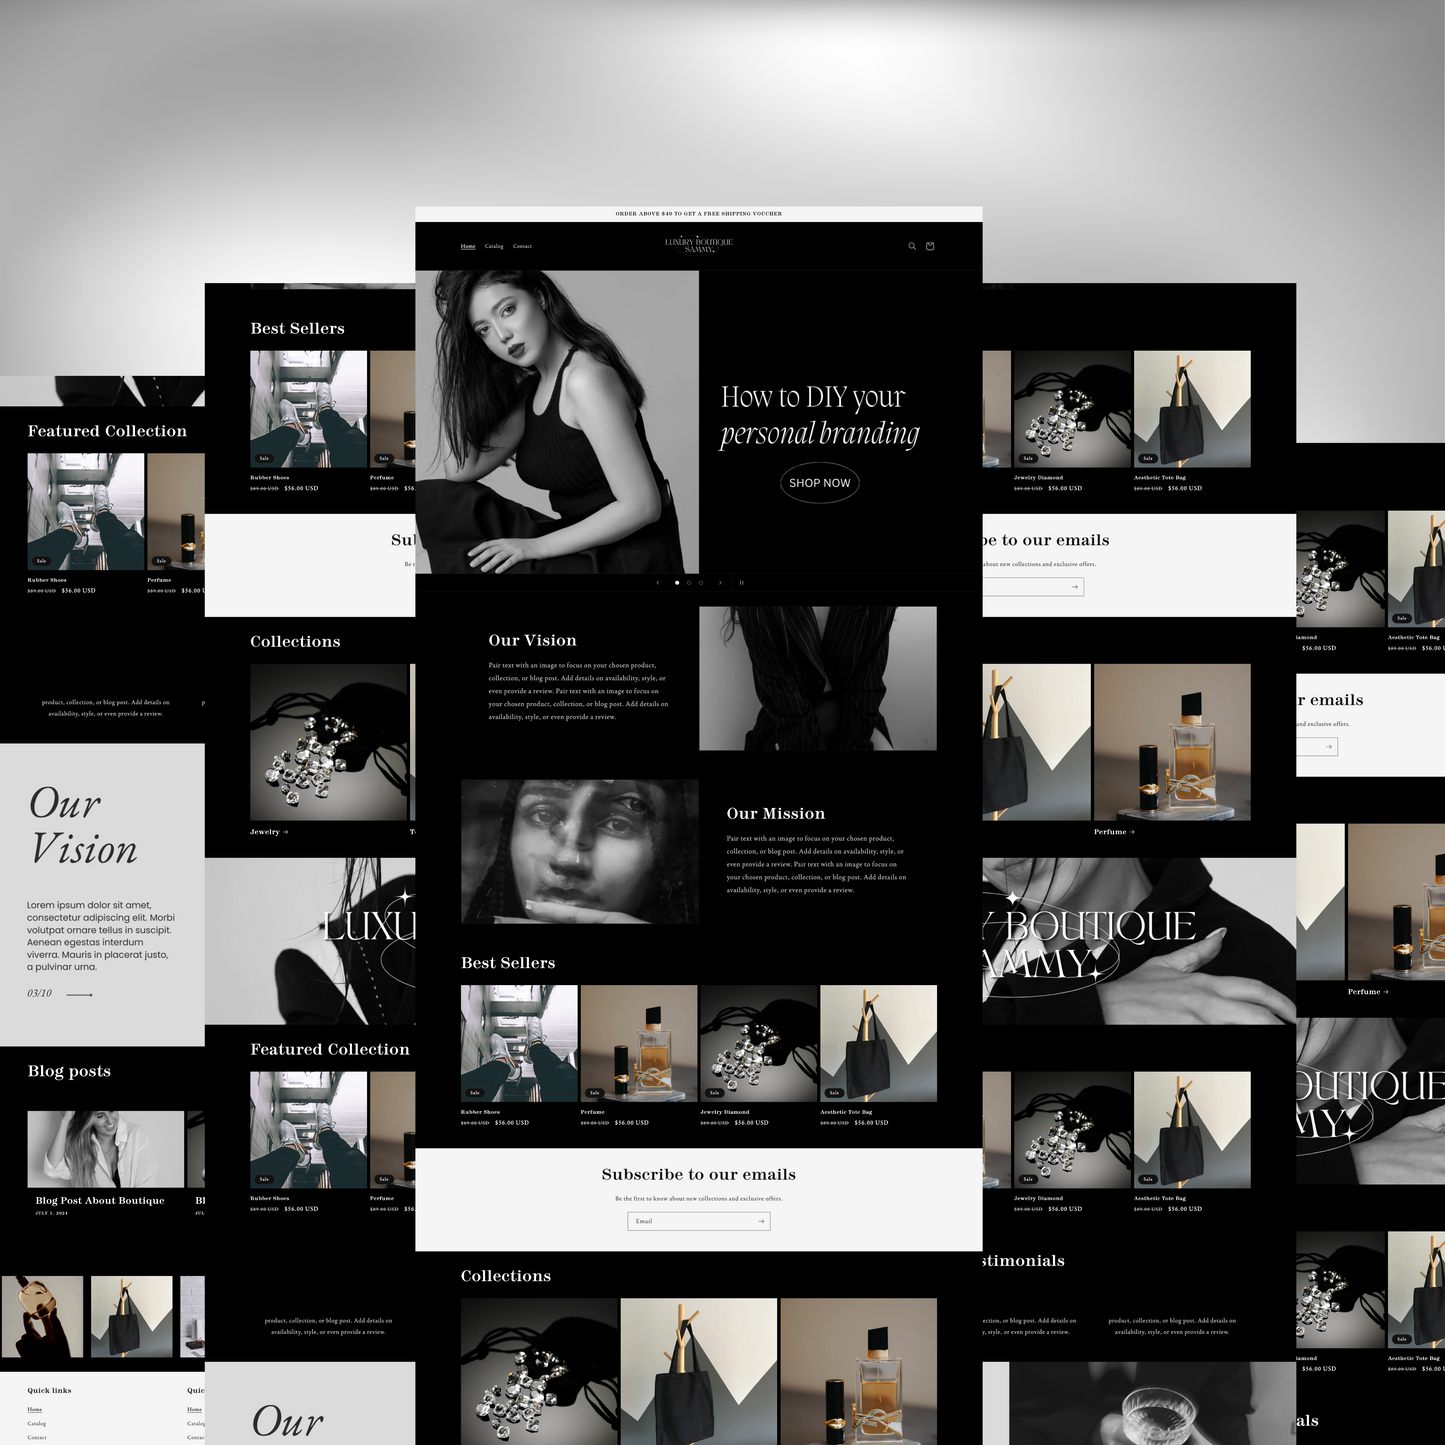Open tote bag thumbnail above Quick links
The image size is (1445, 1445).
click(132, 1316)
